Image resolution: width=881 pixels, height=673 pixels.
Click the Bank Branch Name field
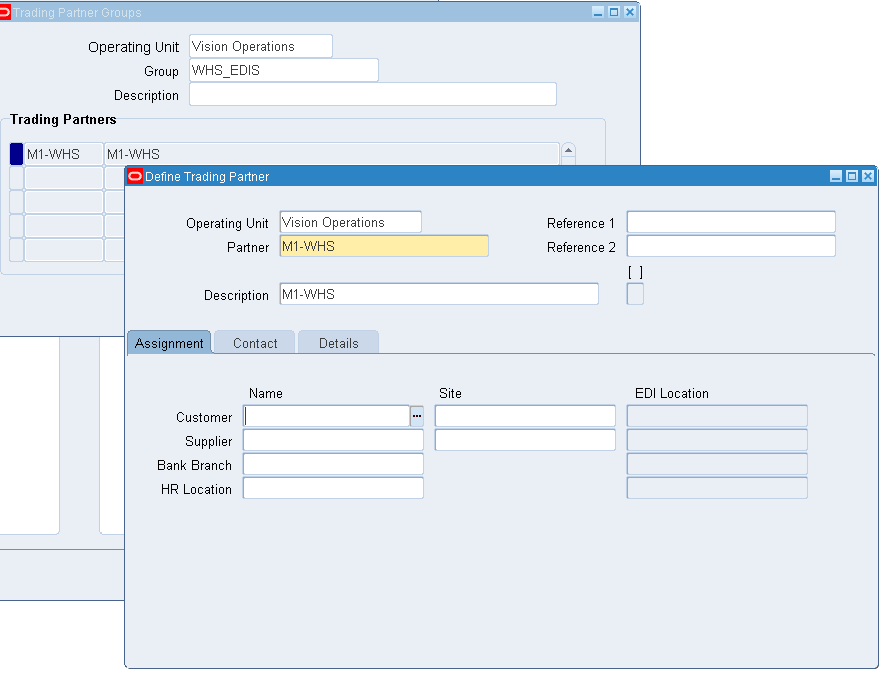[332, 464]
